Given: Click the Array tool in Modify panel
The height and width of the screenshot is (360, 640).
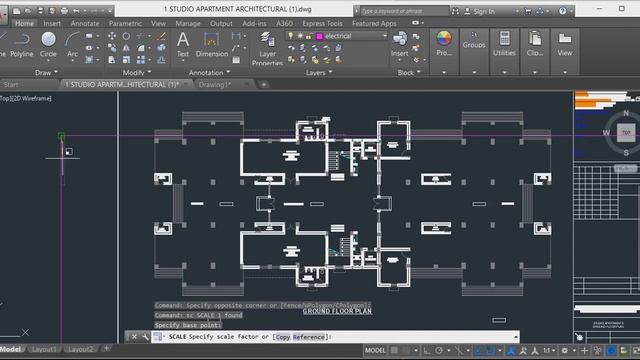Looking at the screenshot, I should [x=141, y=60].
